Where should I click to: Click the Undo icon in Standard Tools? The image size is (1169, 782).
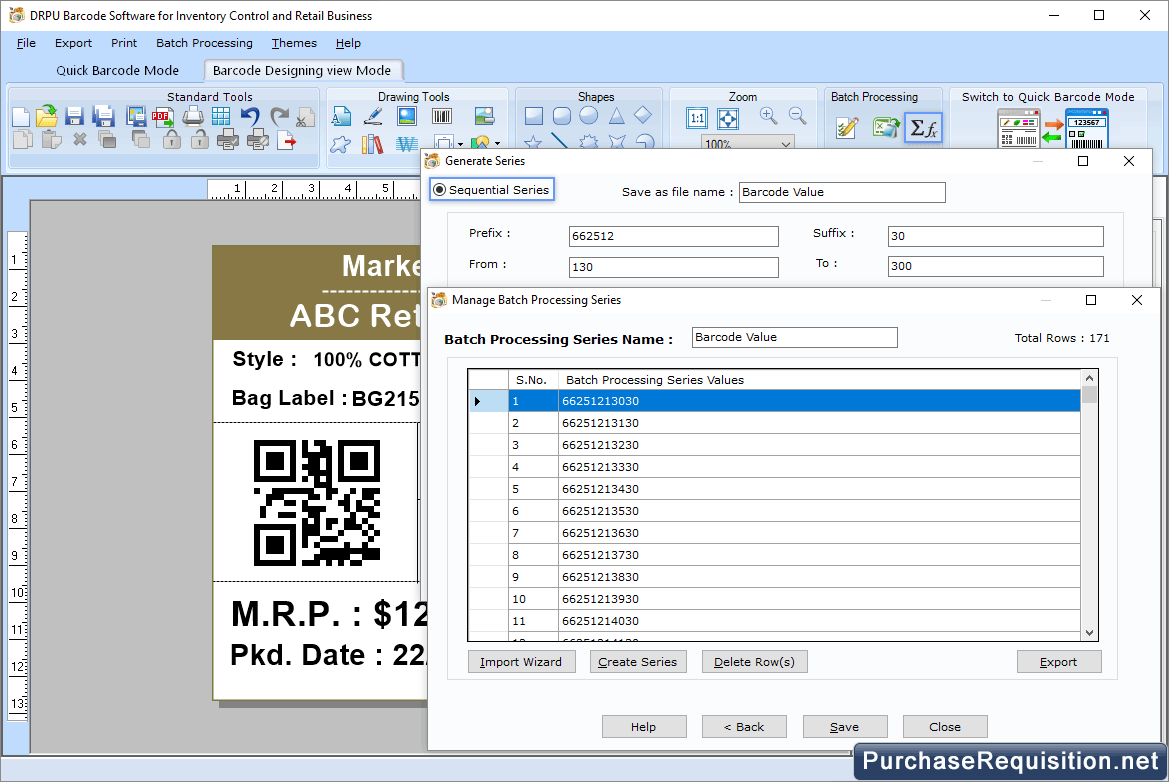[x=248, y=117]
